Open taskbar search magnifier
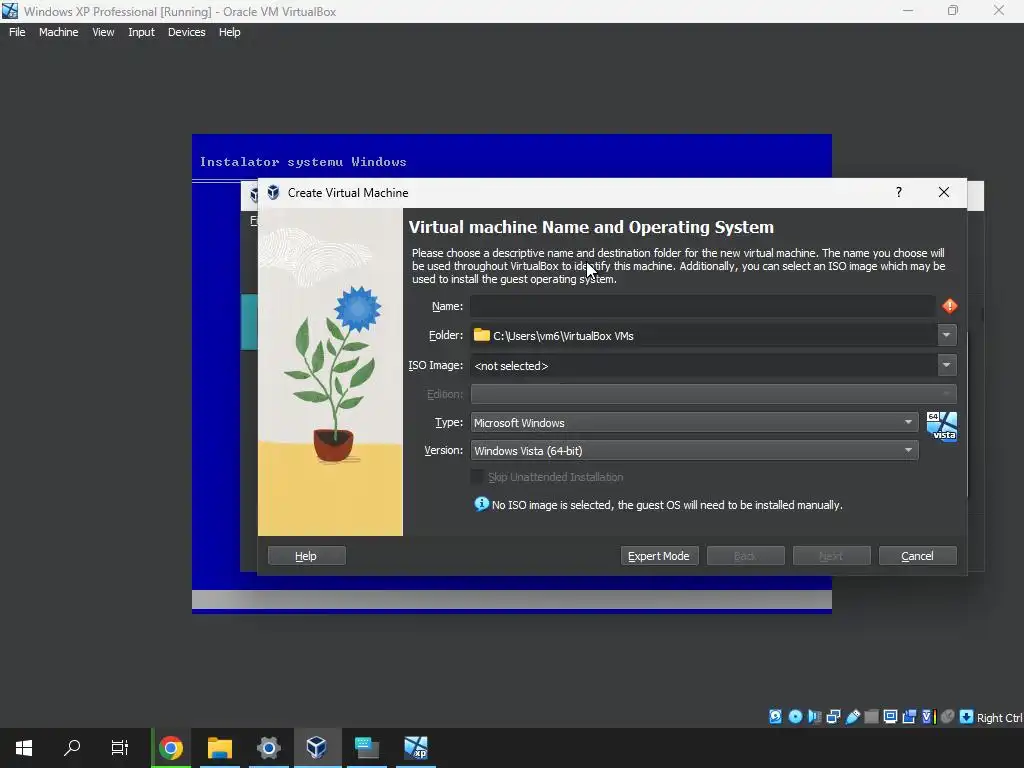1024x768 pixels. pos(72,748)
